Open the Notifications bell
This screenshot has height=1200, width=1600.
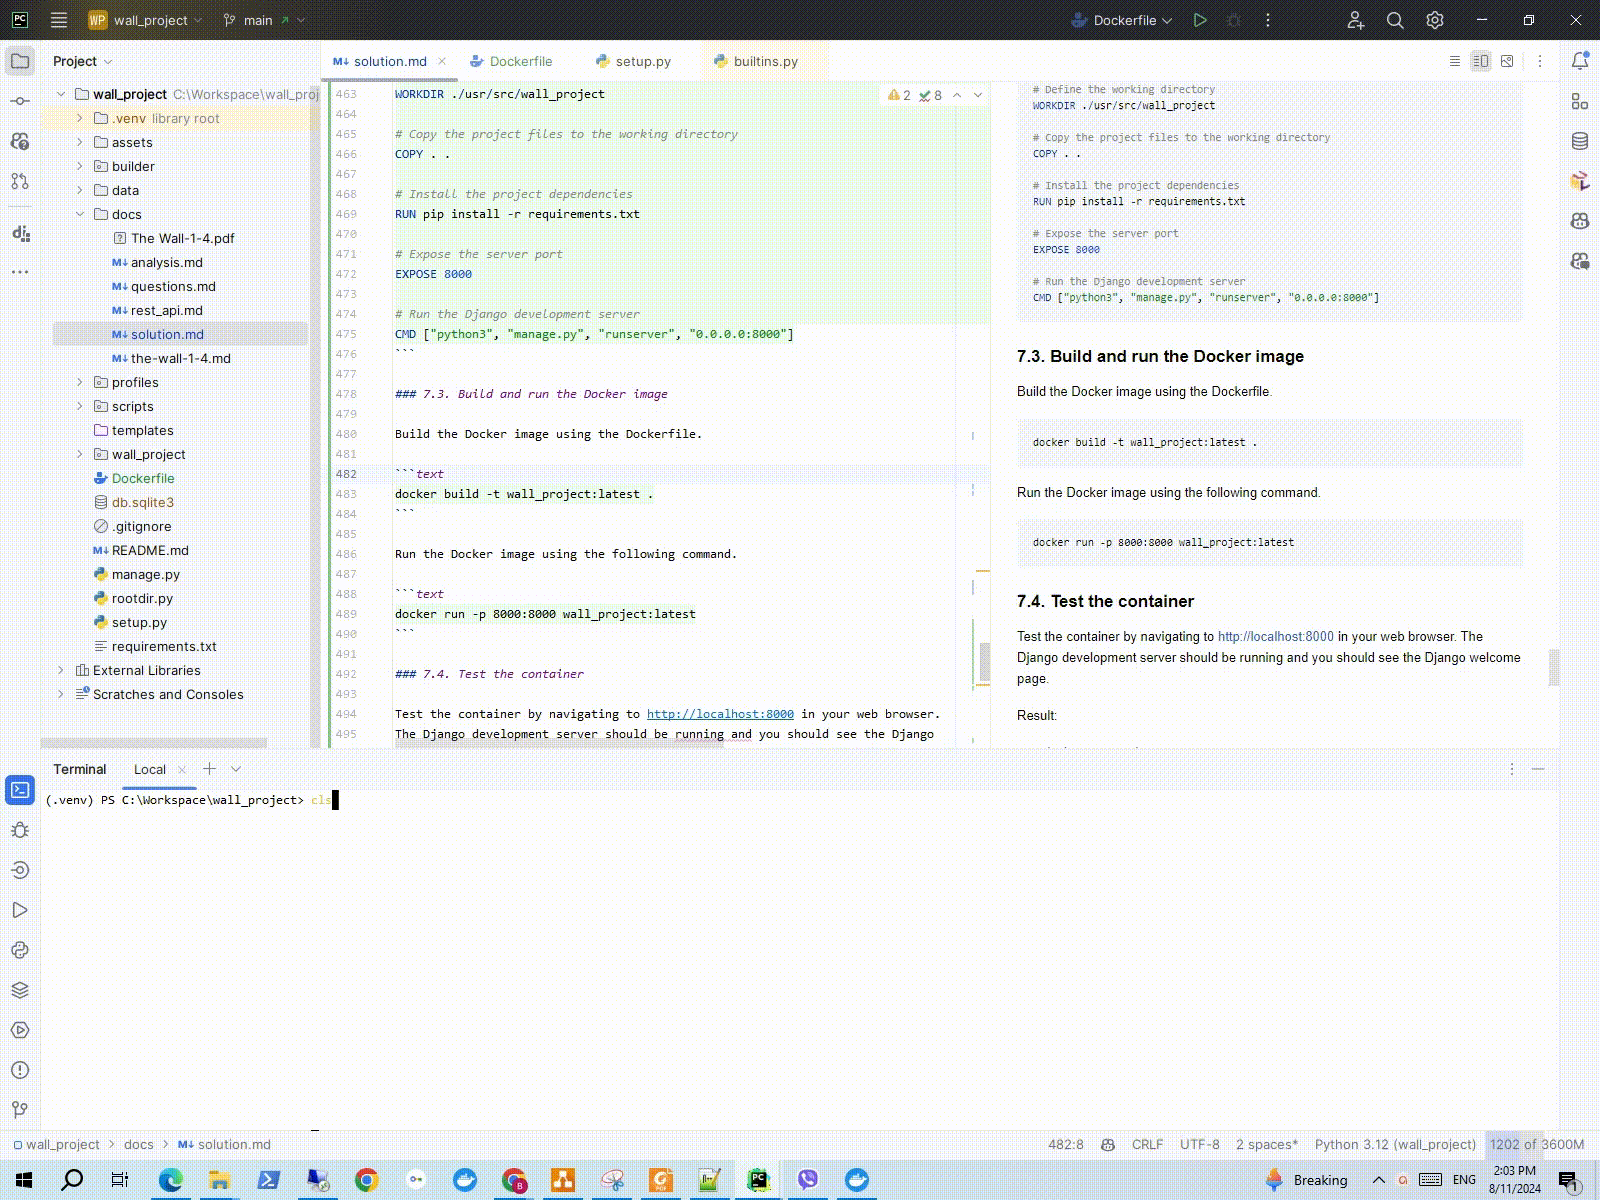click(x=1580, y=61)
